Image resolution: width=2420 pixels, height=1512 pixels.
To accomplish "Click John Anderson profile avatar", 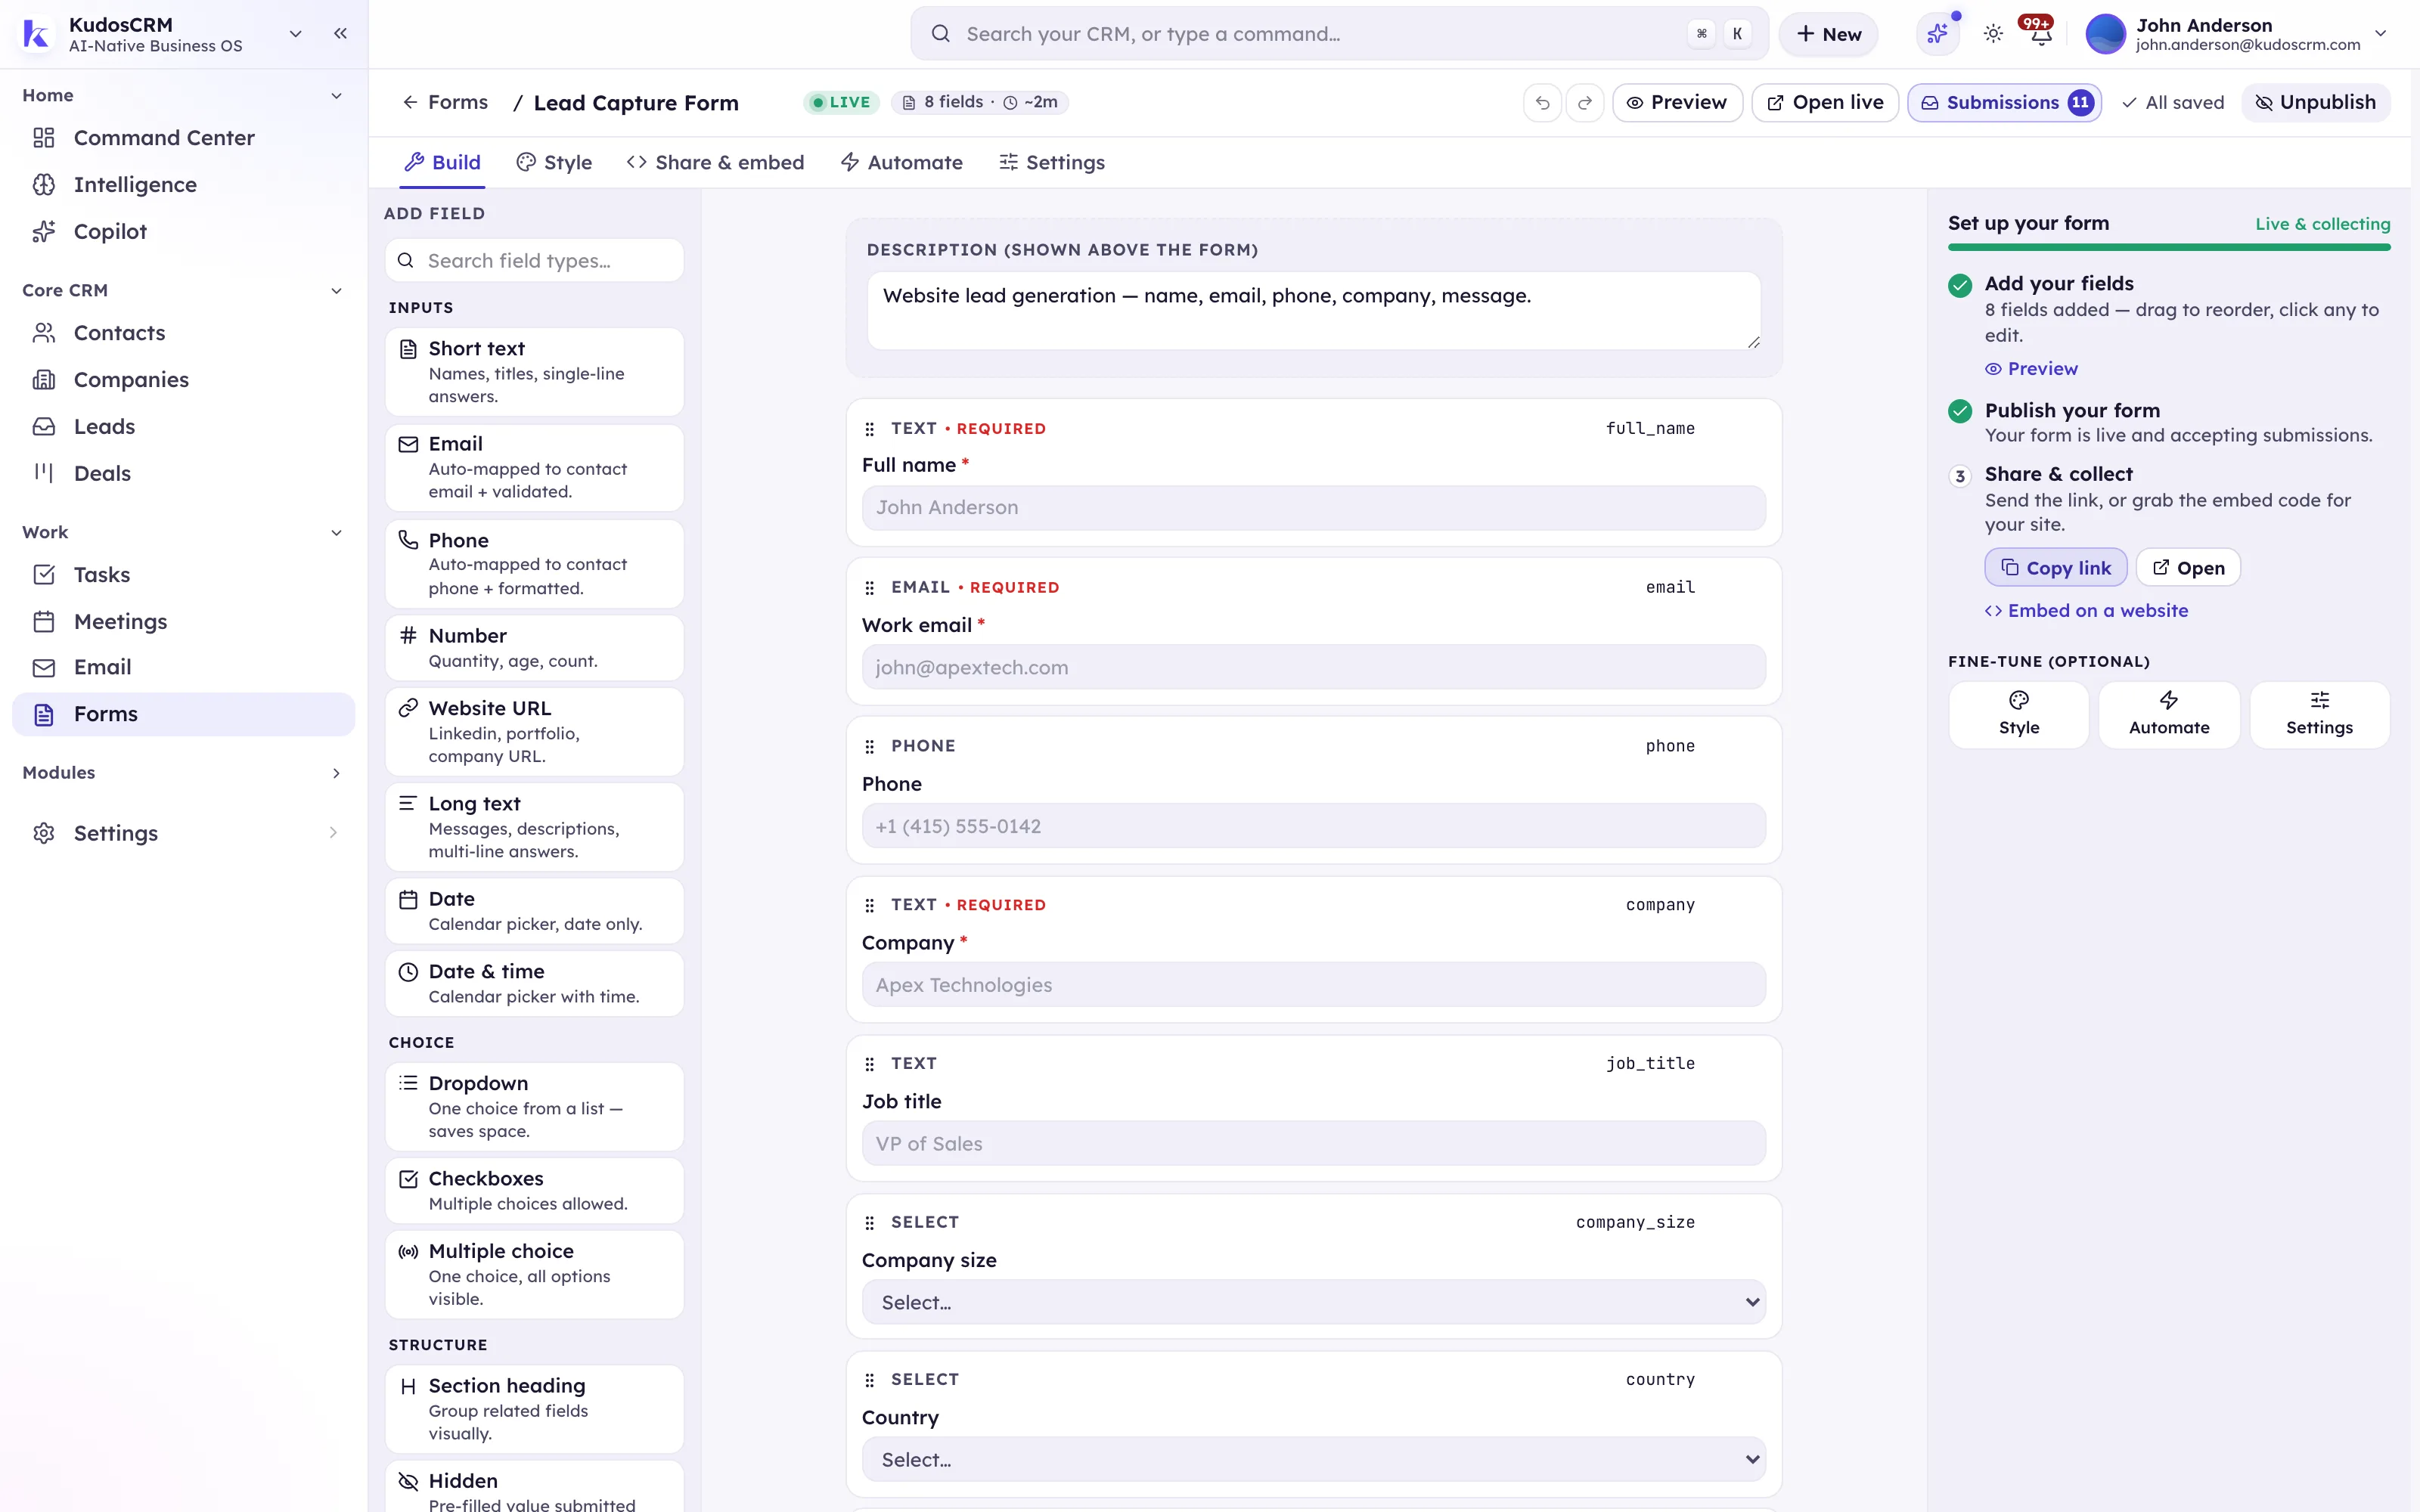I will pos(2105,34).
